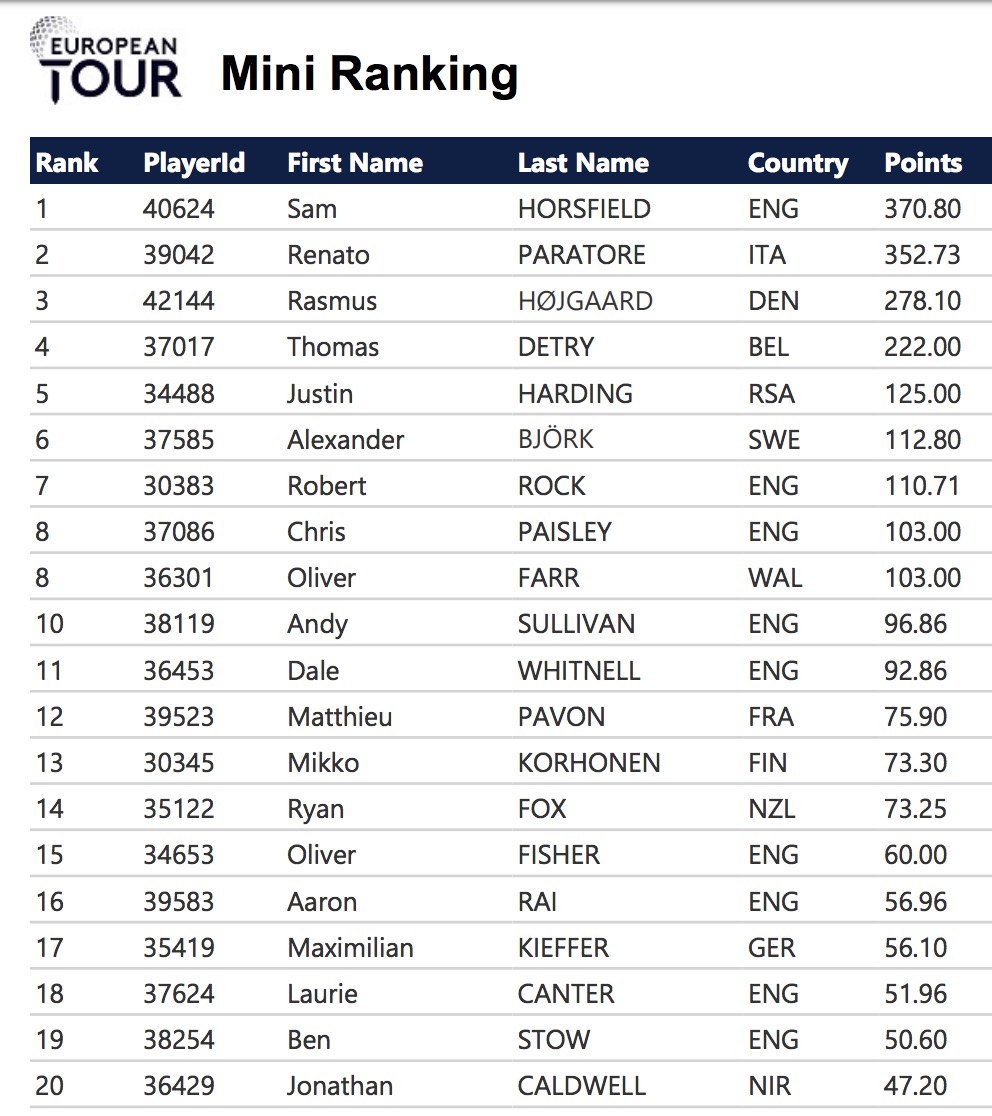Viewport: 992px width, 1116px height.
Task: Click last name SULLIVAN
Action: (x=576, y=624)
